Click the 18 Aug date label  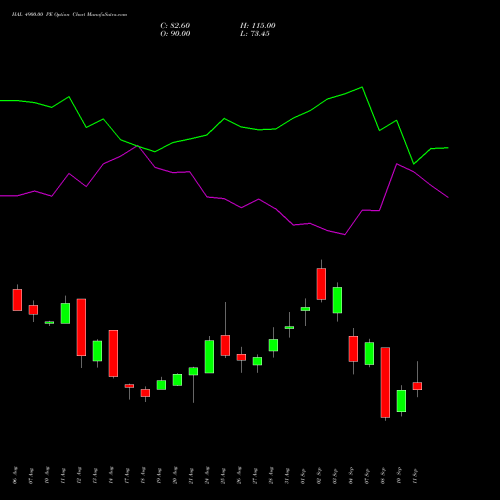click(143, 475)
